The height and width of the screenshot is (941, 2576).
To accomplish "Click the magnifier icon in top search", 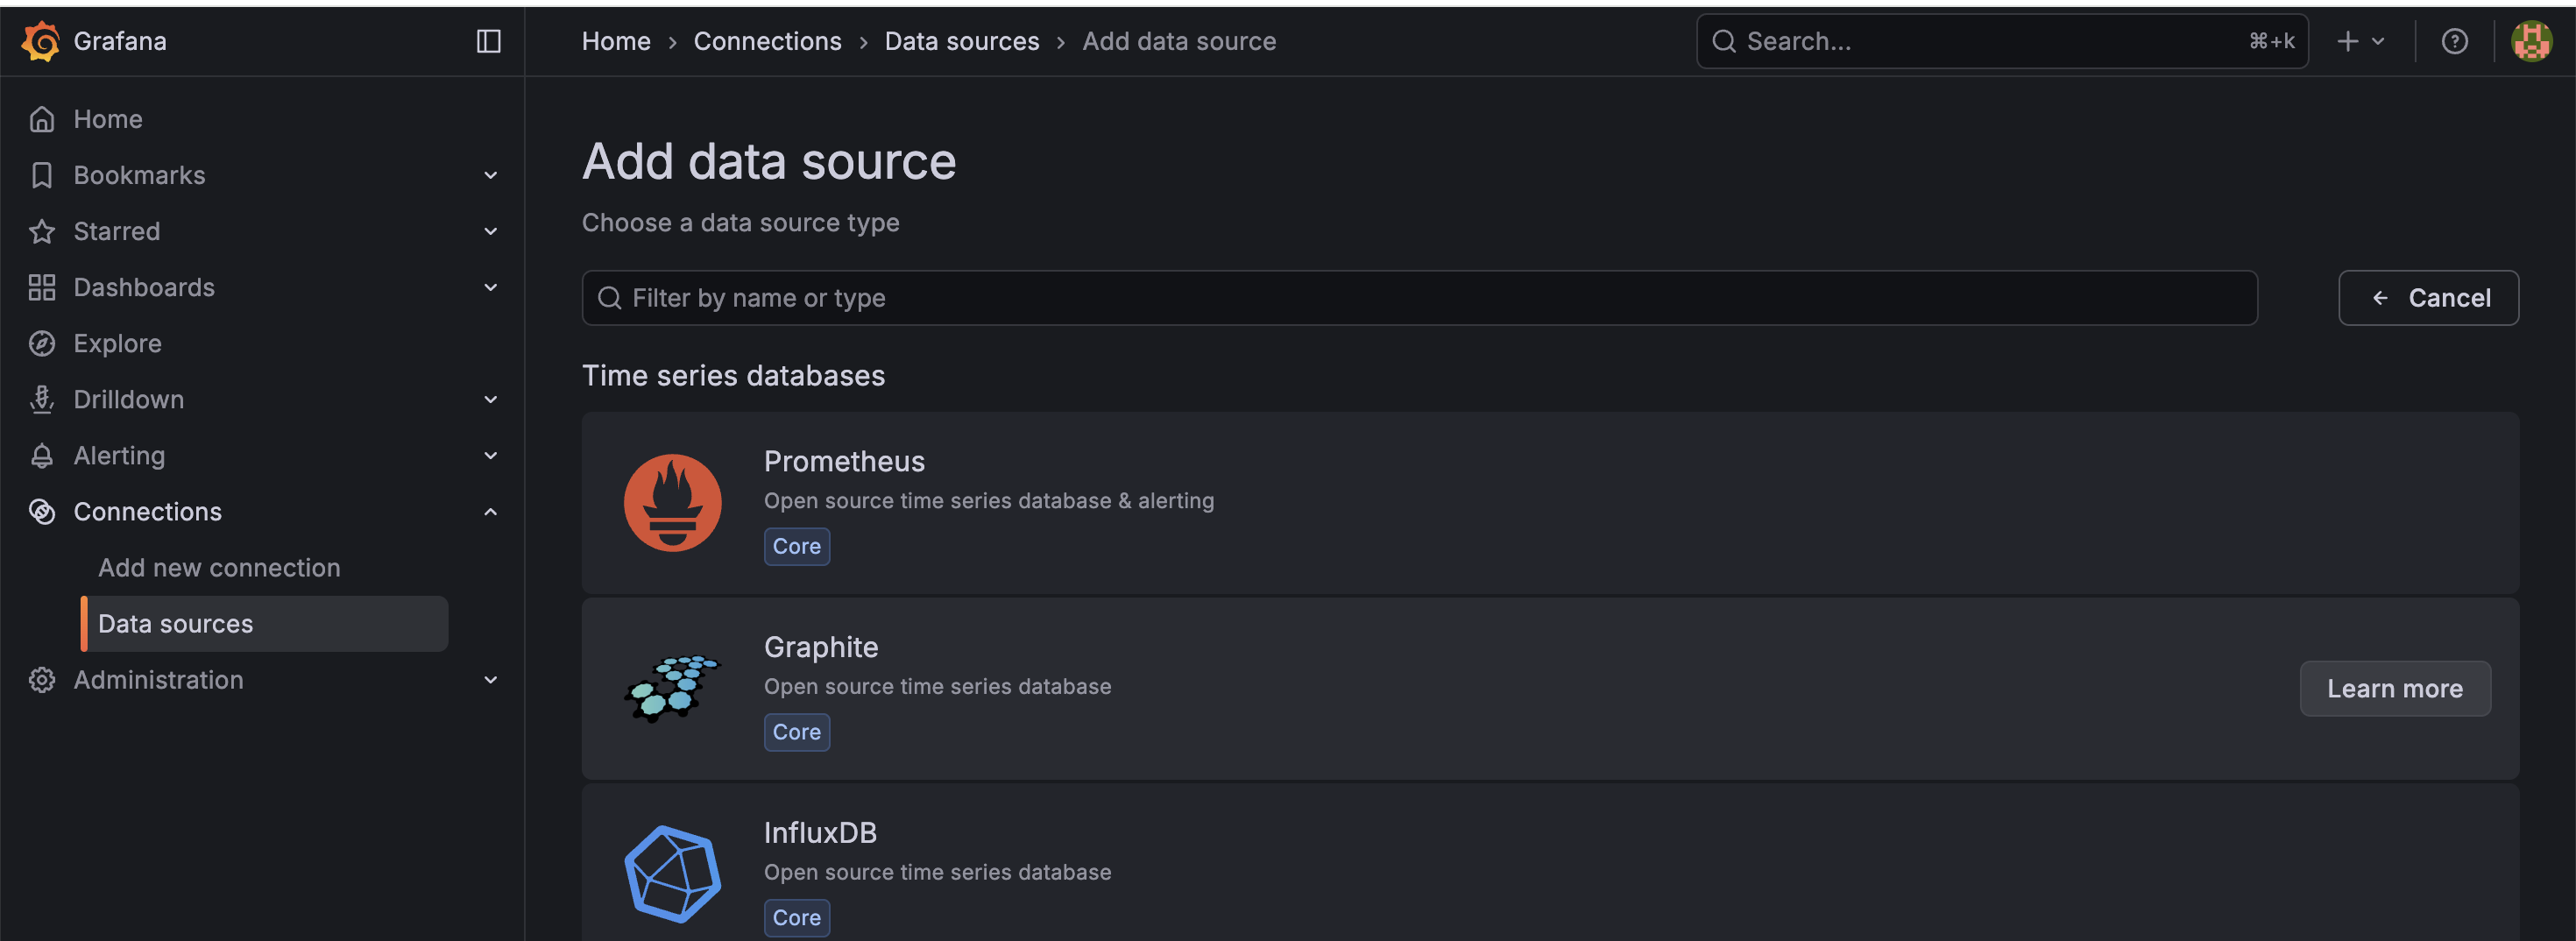I will (x=1723, y=41).
